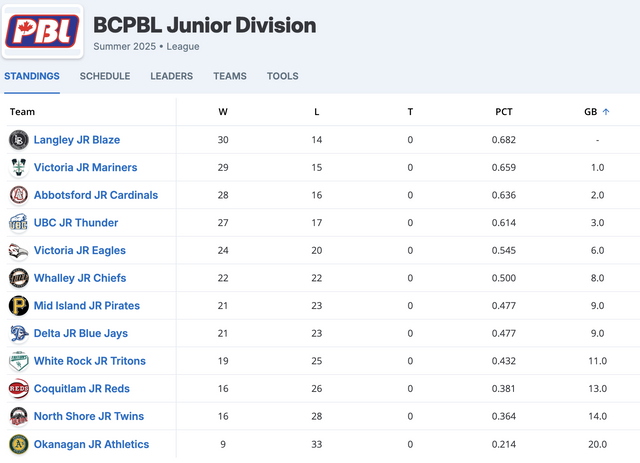Viewport: 640px width, 463px height.
Task: Click the PBL league logo
Action: tap(42, 31)
